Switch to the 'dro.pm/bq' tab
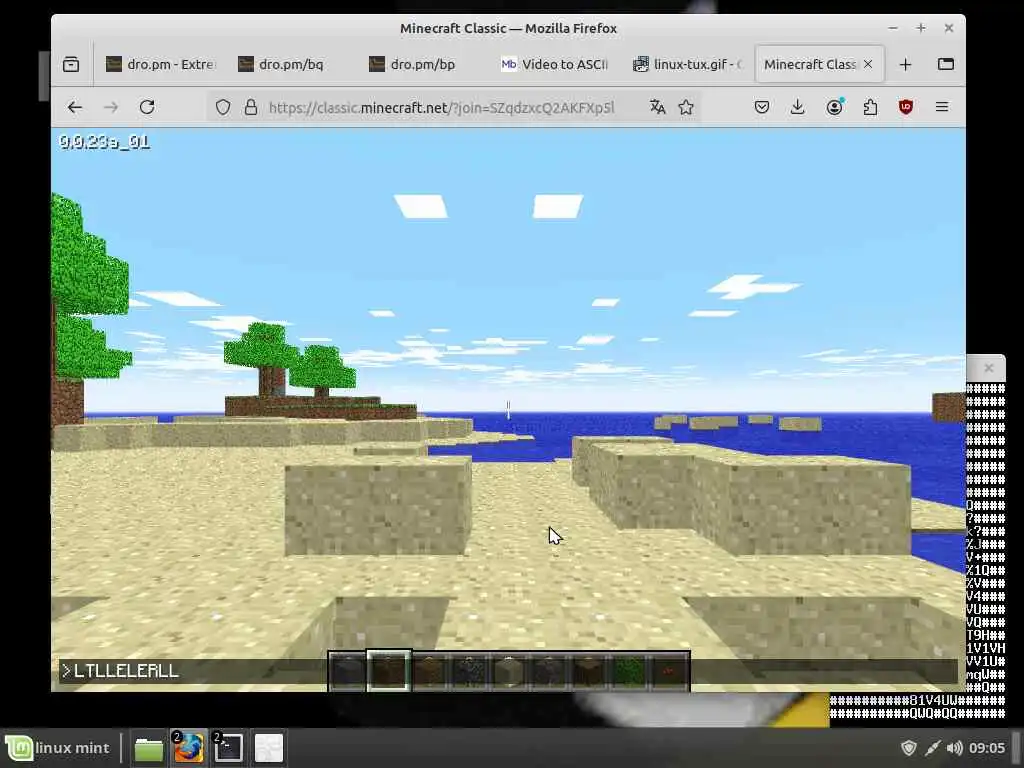 [291, 64]
